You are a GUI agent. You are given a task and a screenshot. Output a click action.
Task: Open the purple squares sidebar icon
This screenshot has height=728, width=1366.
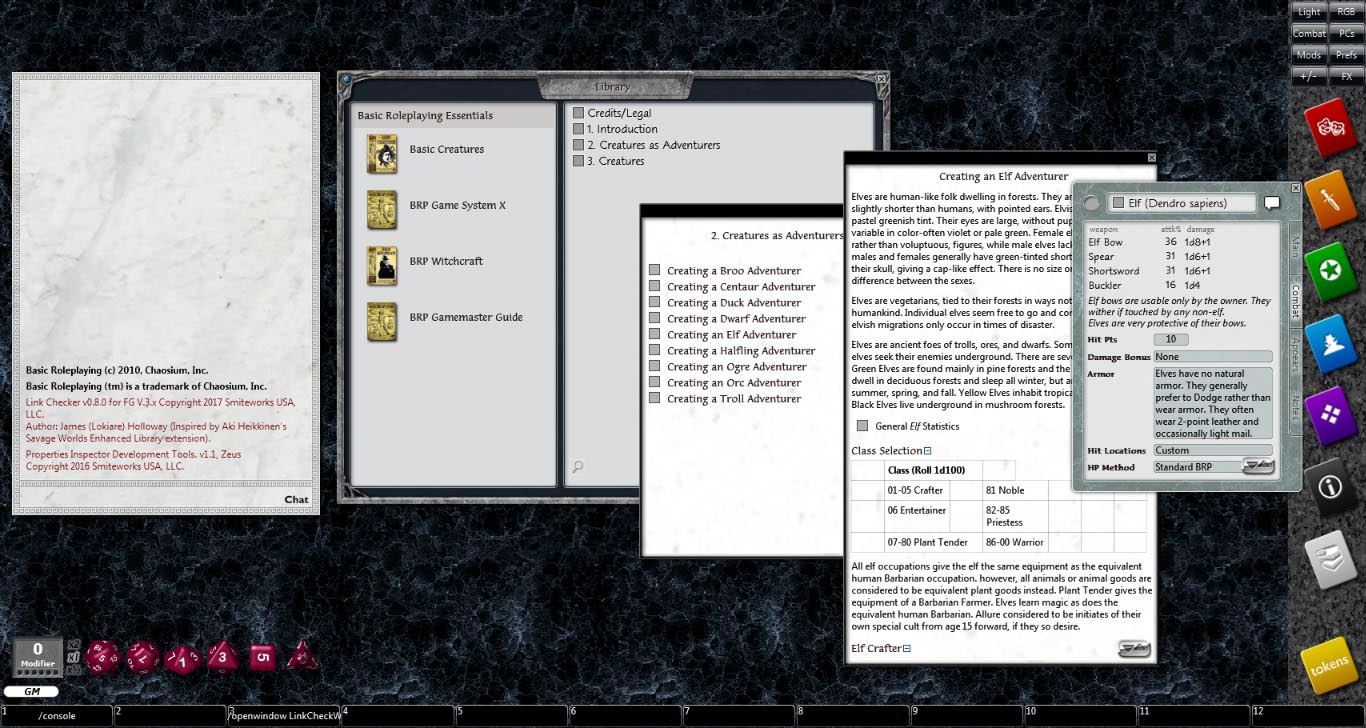point(1329,414)
